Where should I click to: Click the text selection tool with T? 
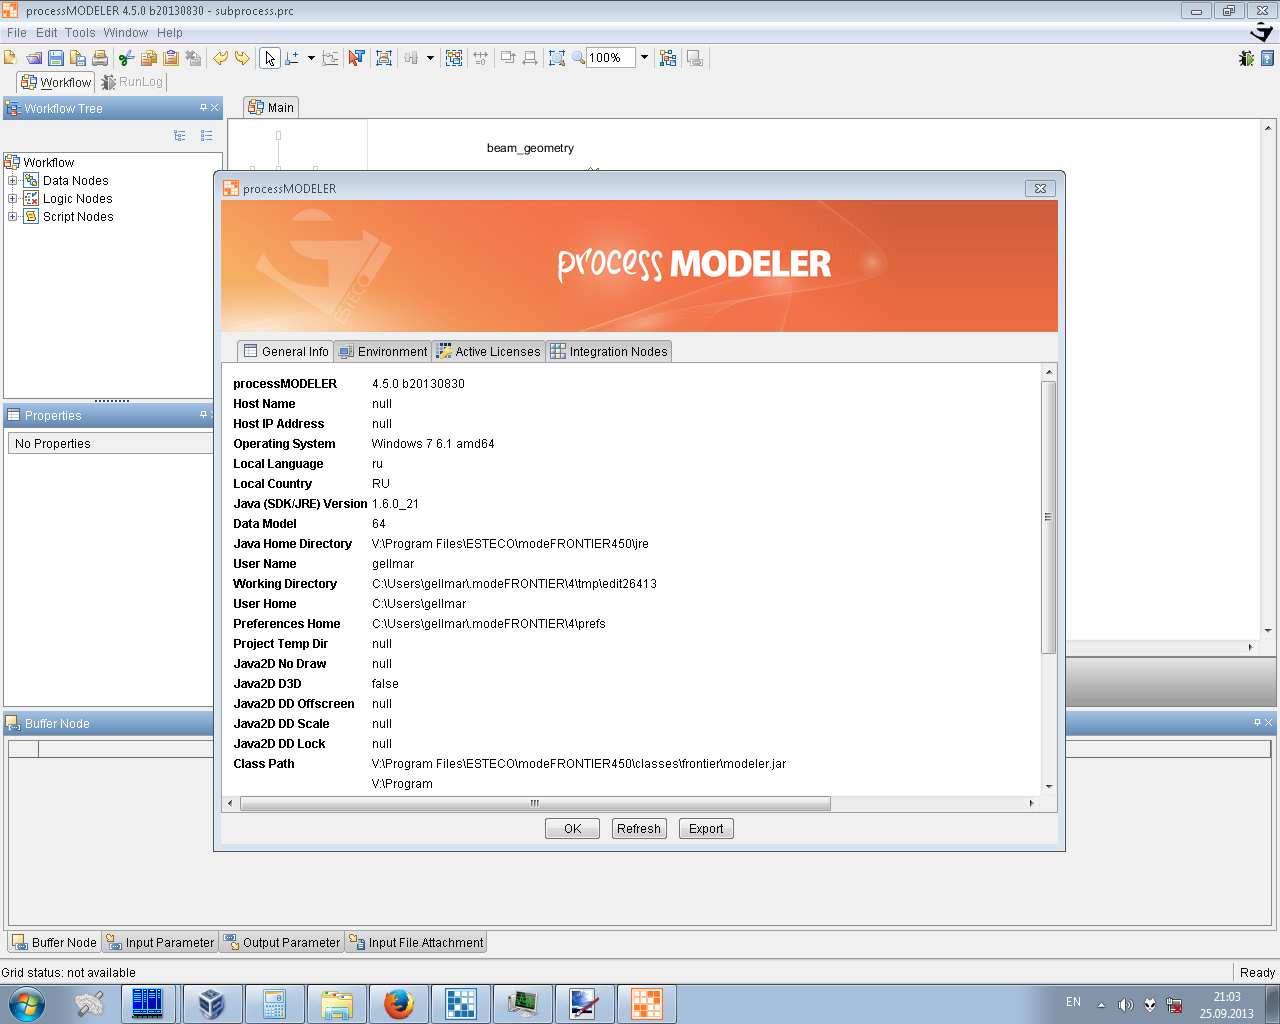(357, 58)
